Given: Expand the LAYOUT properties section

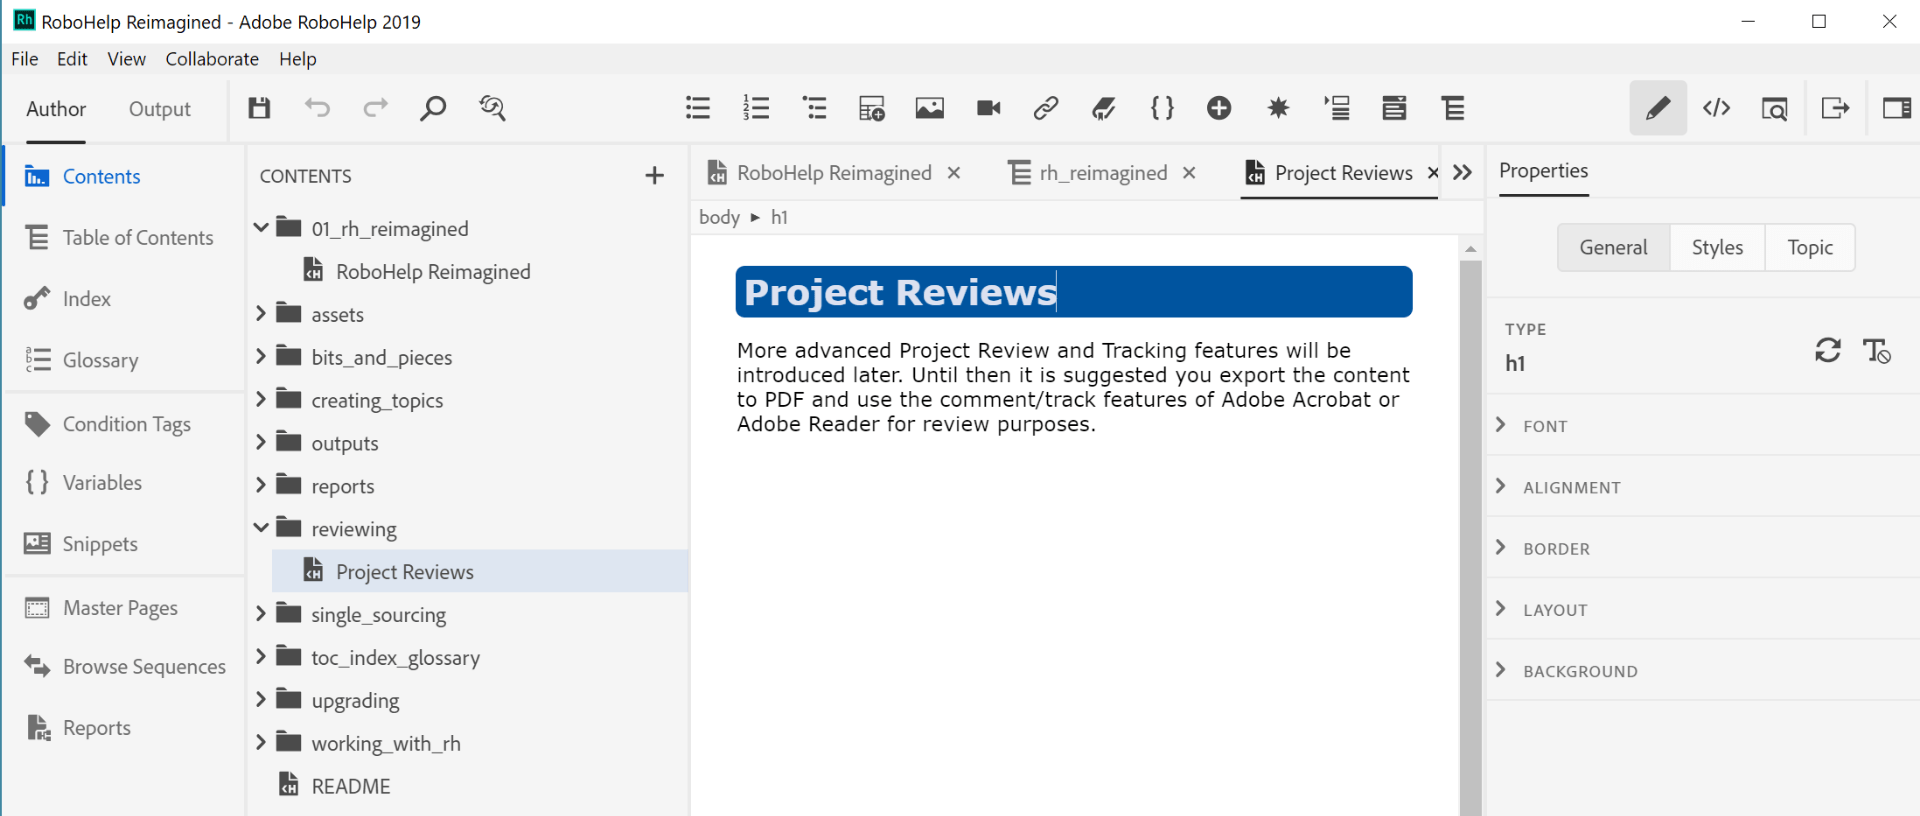Looking at the screenshot, I should pyautogui.click(x=1501, y=609).
